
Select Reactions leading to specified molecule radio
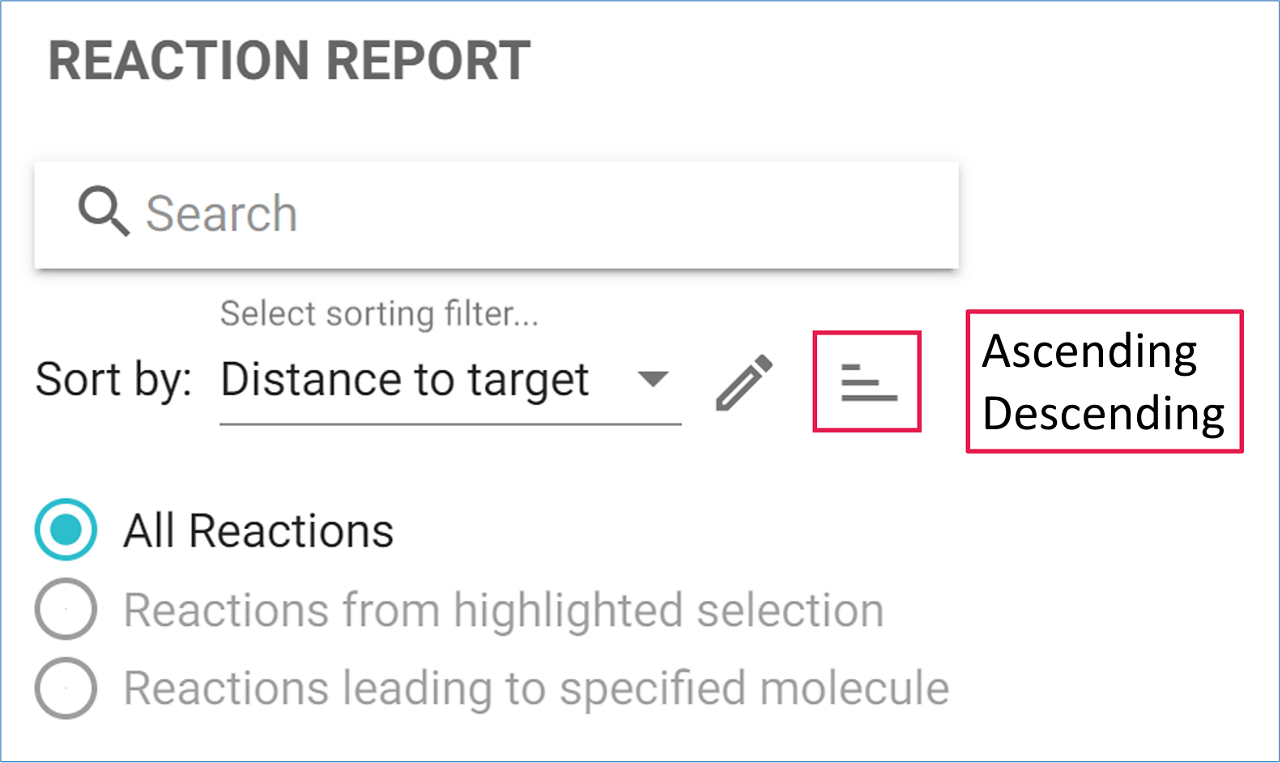click(x=66, y=688)
